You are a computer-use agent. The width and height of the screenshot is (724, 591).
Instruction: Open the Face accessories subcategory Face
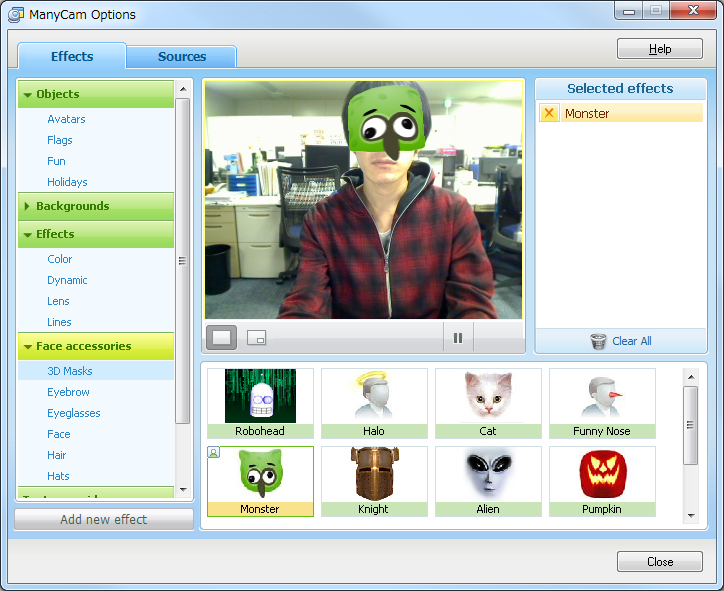tap(59, 434)
